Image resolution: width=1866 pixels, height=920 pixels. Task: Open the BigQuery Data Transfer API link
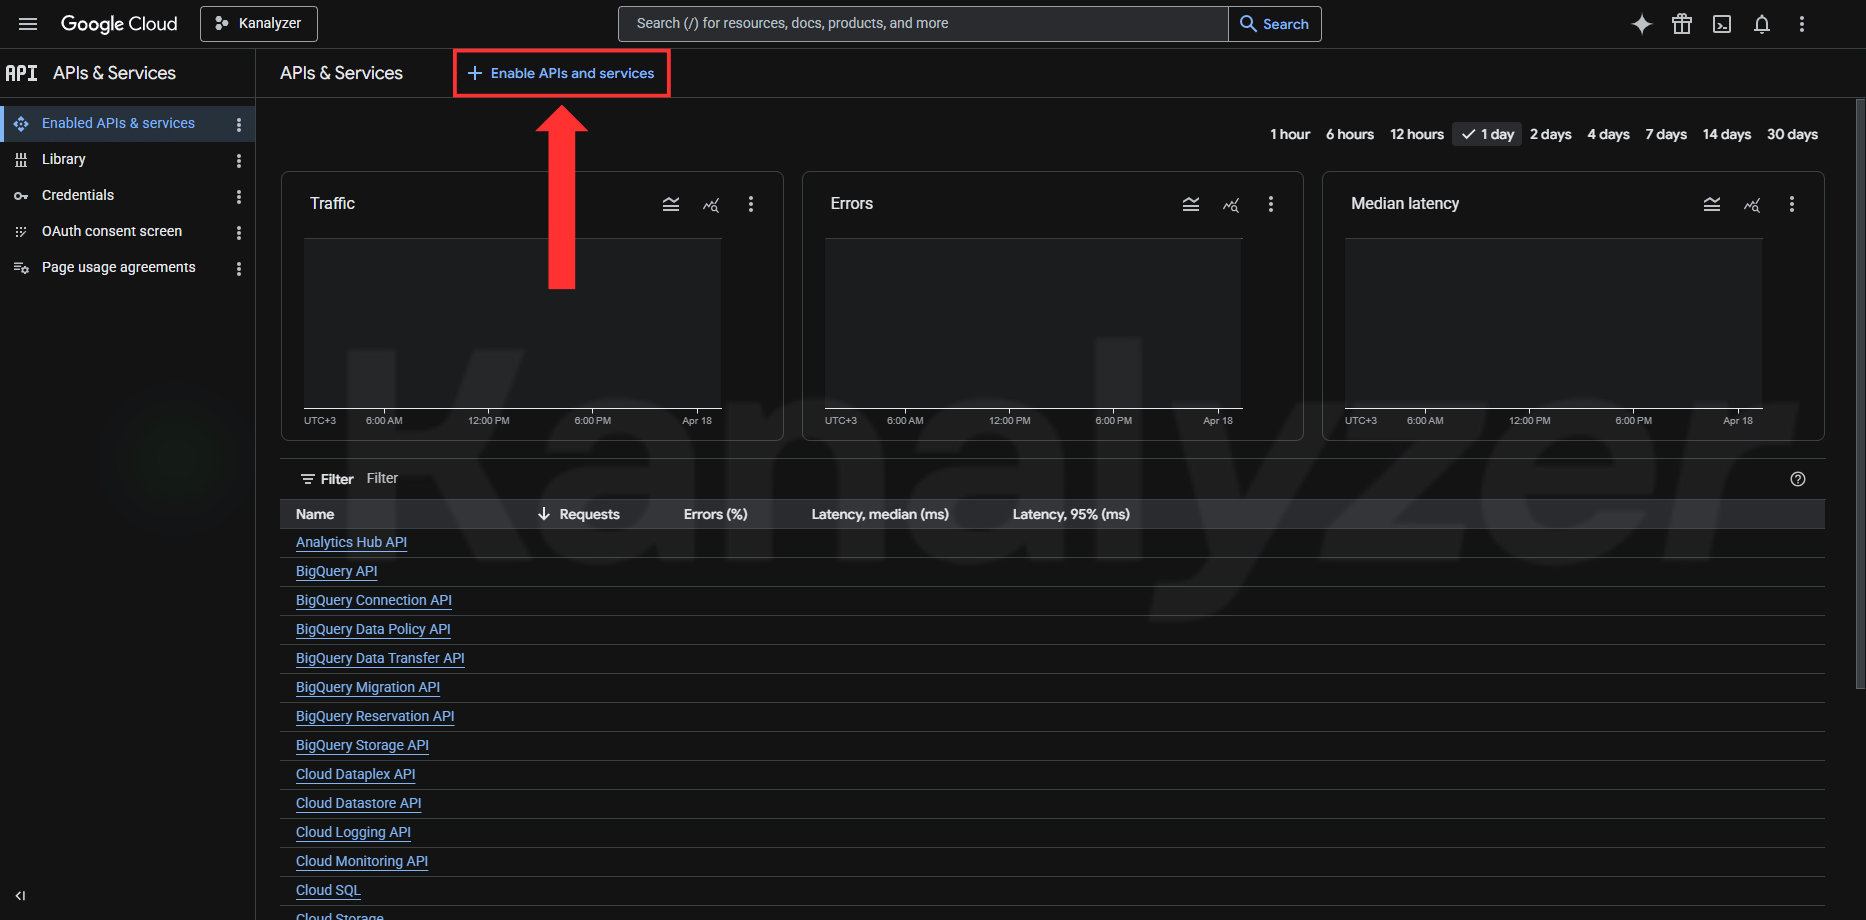coord(380,658)
